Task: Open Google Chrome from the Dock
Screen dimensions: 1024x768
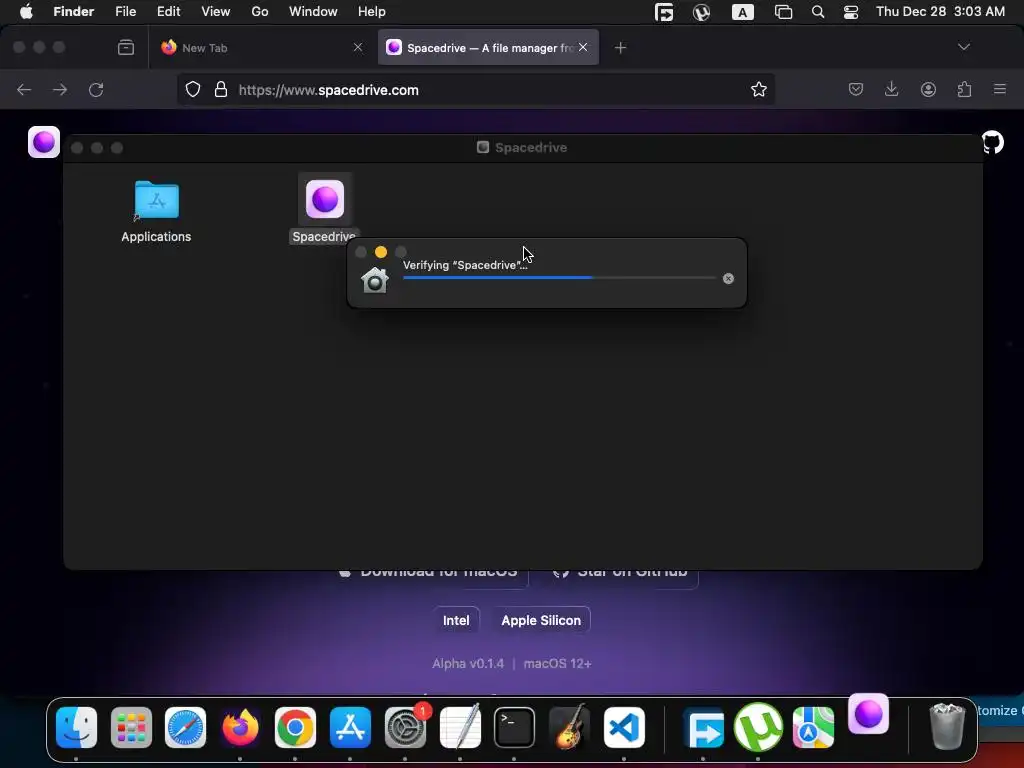Action: coord(295,727)
